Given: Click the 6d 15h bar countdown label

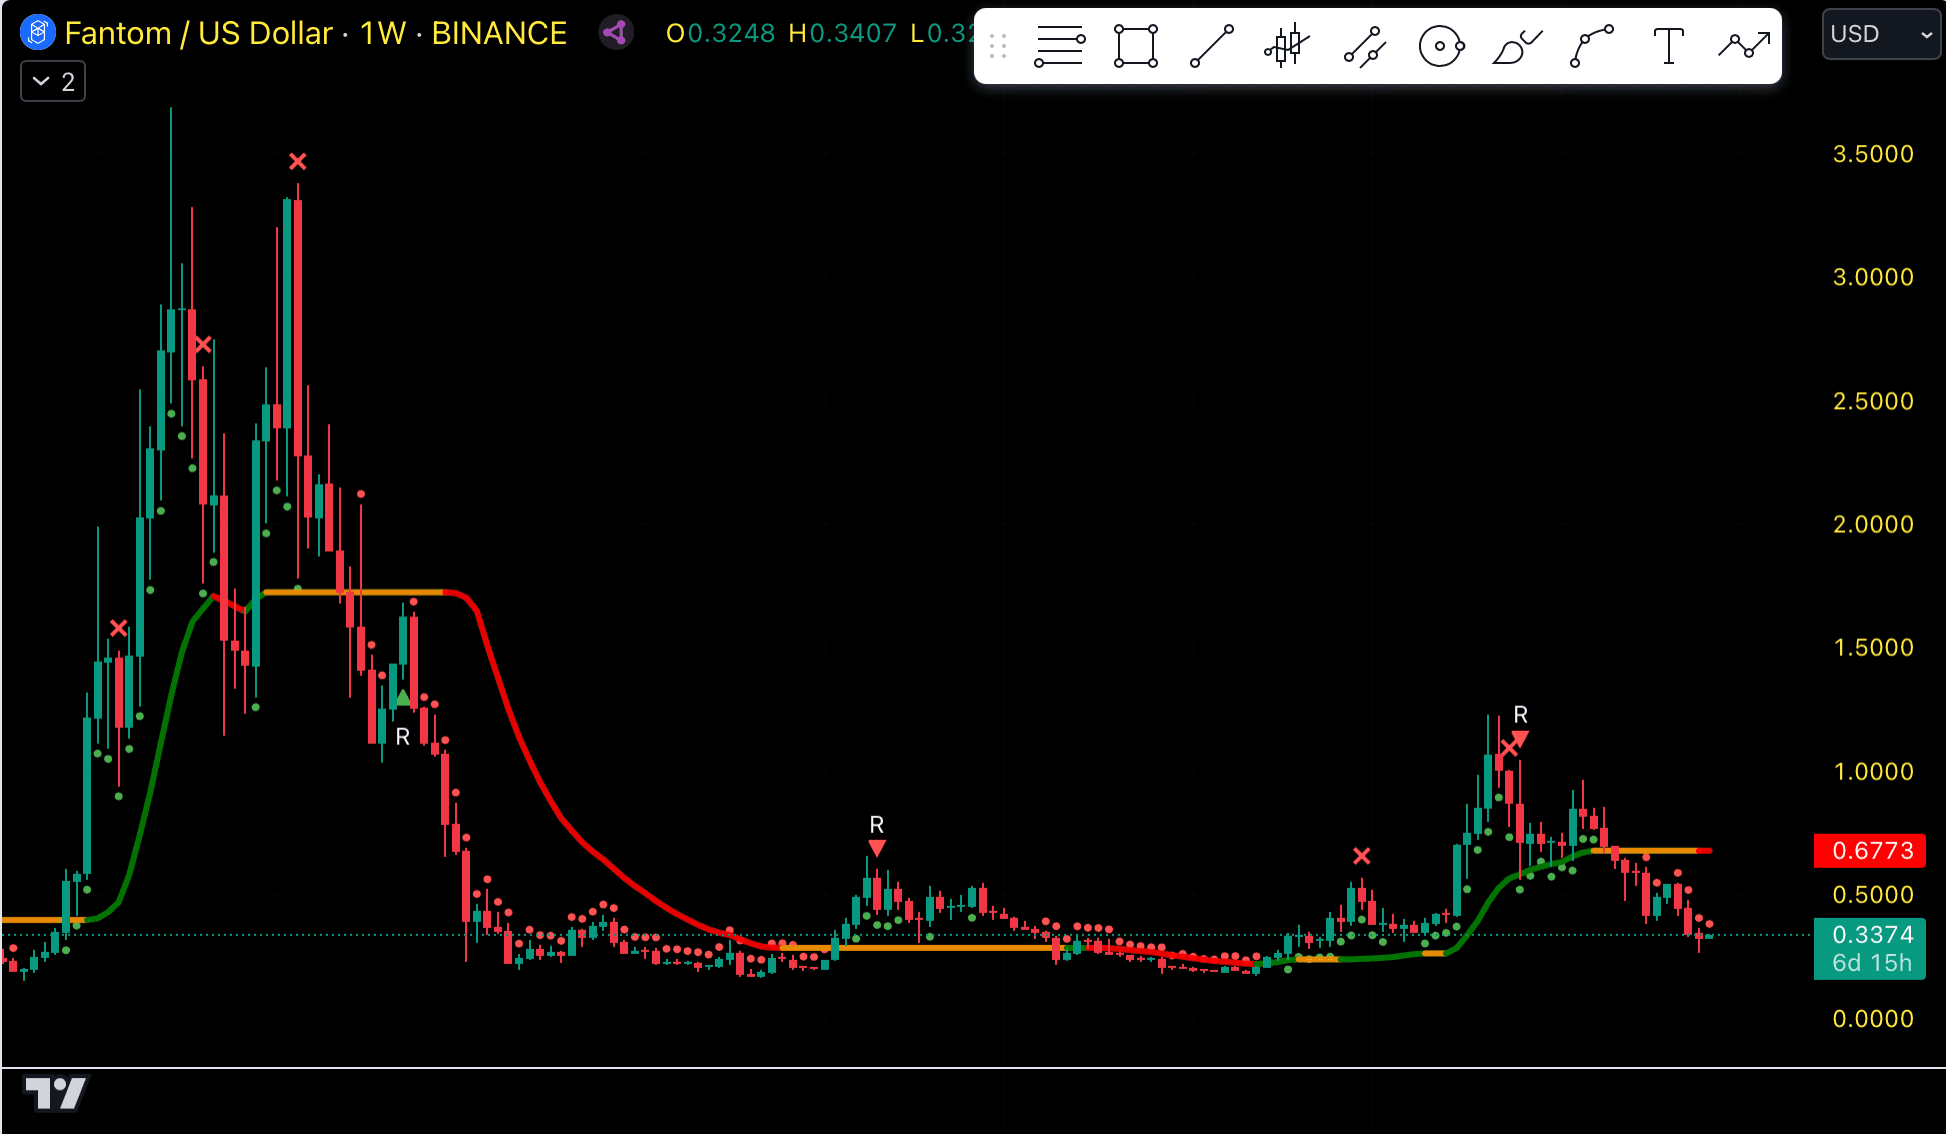Looking at the screenshot, I should point(1870,963).
